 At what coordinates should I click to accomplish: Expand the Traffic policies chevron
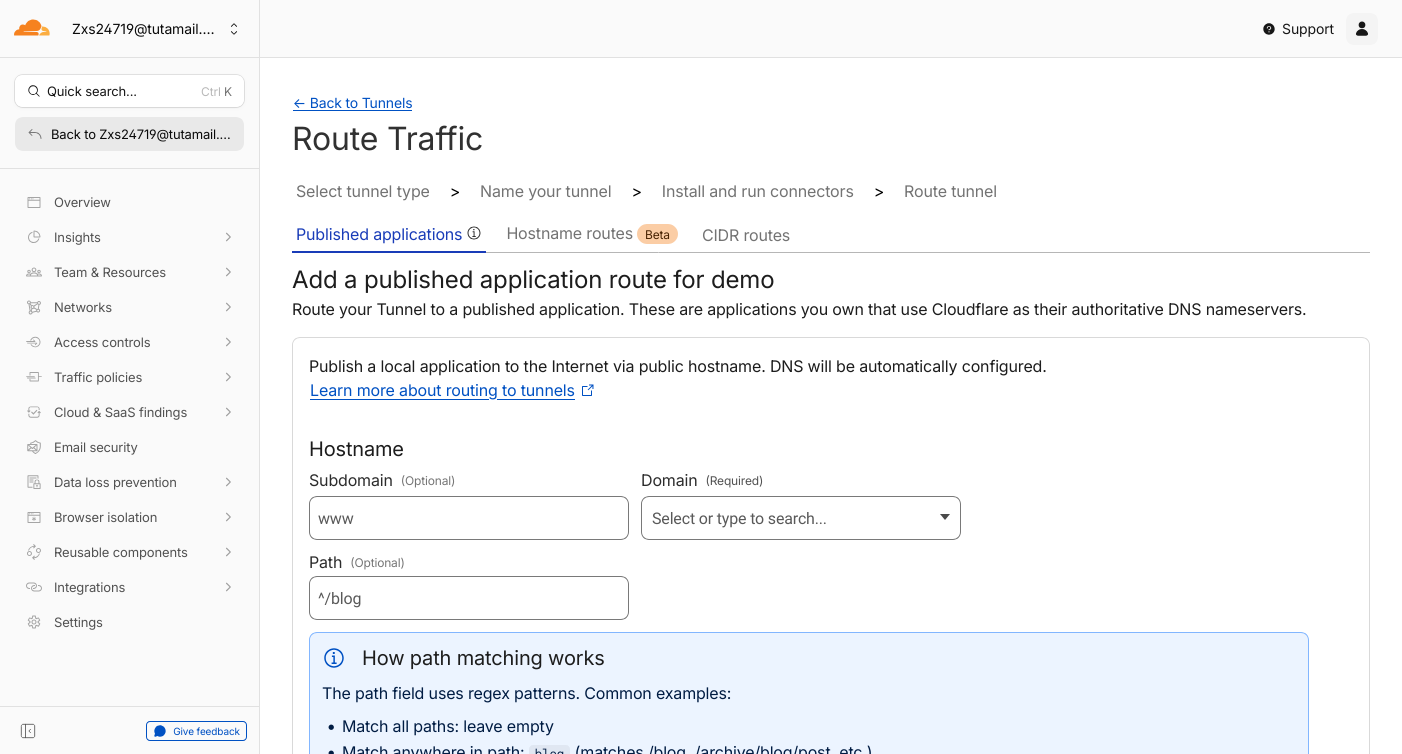[228, 377]
